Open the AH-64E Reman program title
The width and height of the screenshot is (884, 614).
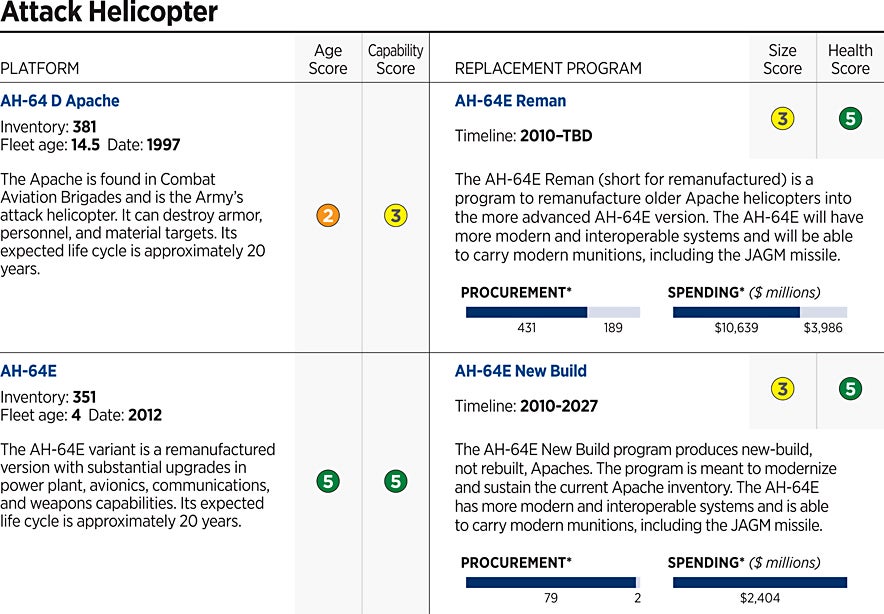point(510,101)
